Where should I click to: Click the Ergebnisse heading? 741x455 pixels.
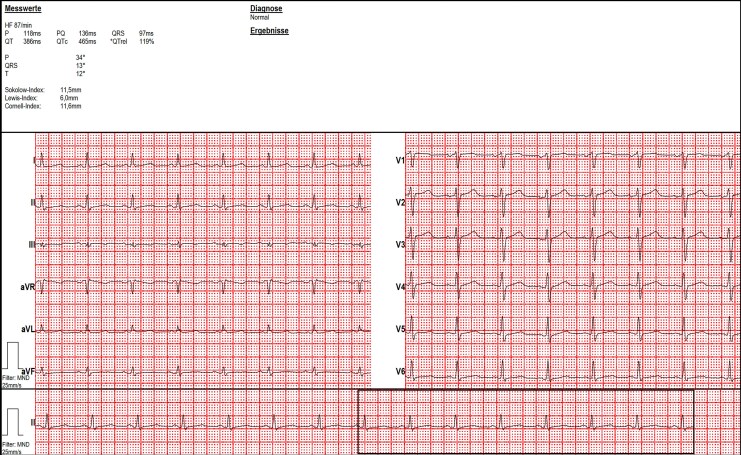click(269, 31)
